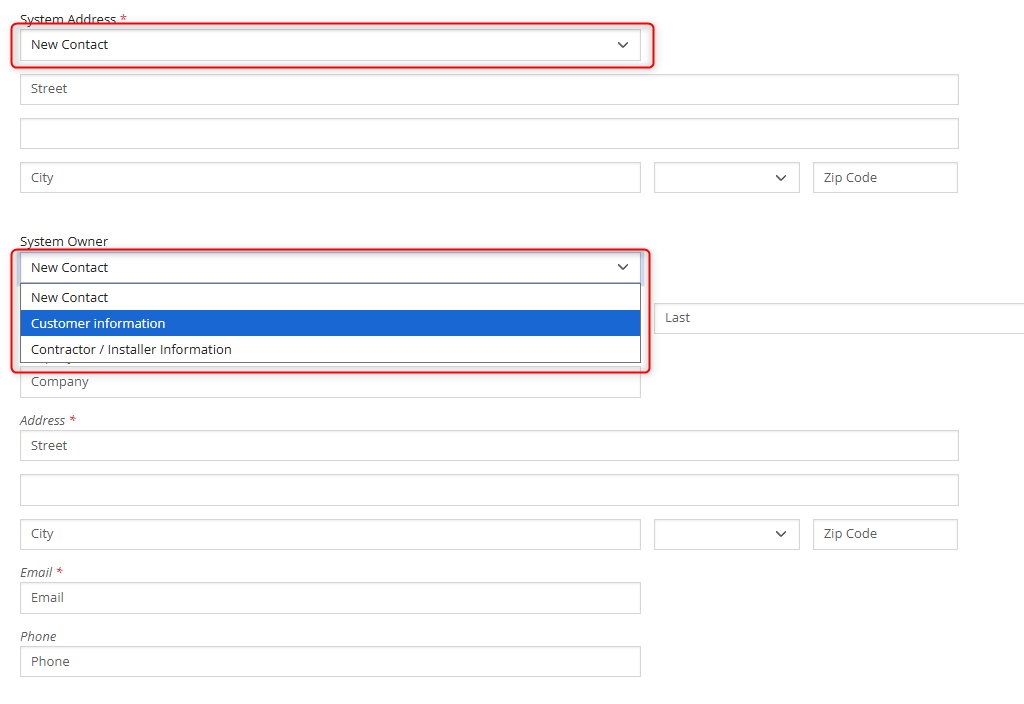Select the owner Address Zip Code field
Viewport: 1024px width, 704px height.
coord(885,534)
